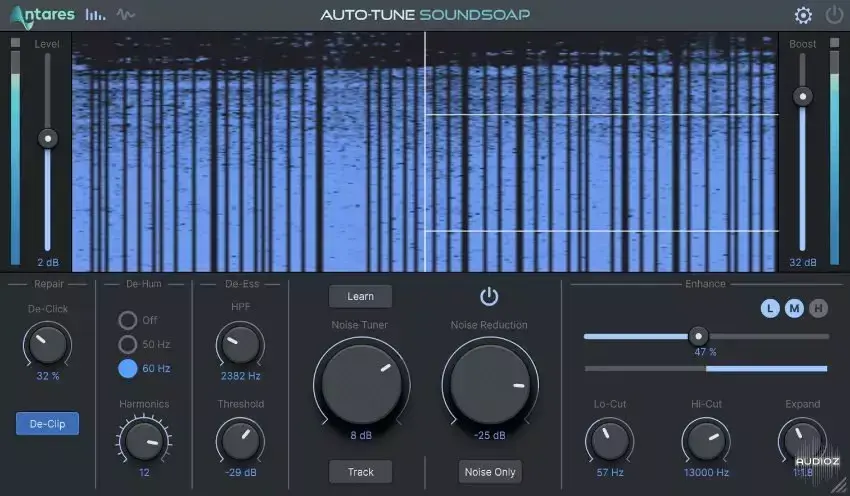Click the De-Ess Threshold knob

(240, 441)
